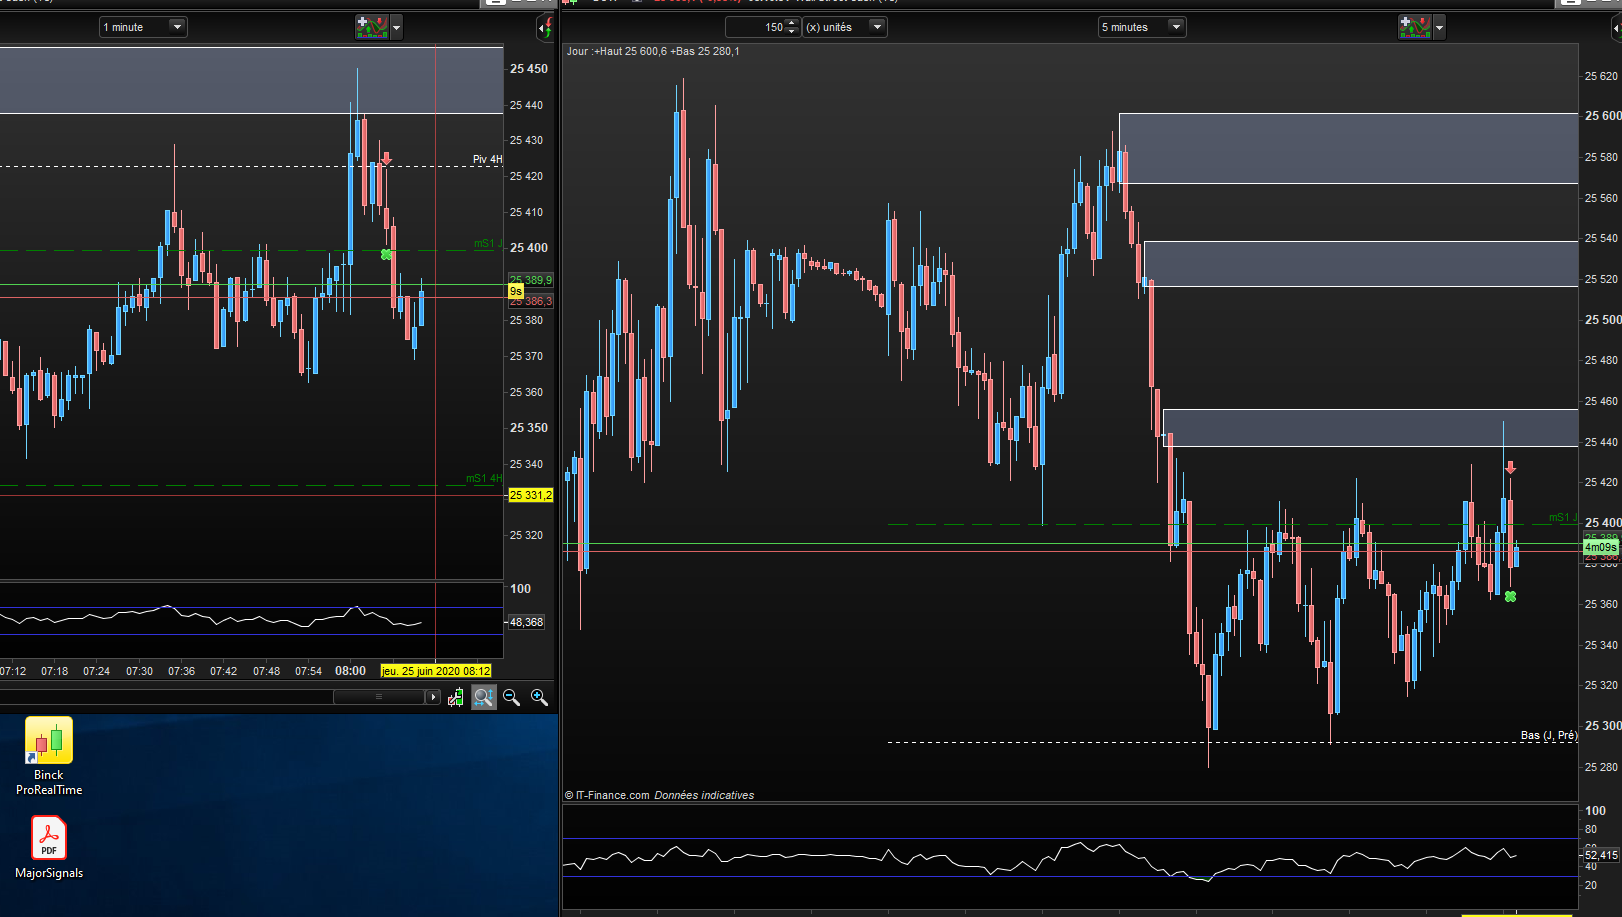
Task: Click the zoom in magnifier icon
Action: click(540, 697)
